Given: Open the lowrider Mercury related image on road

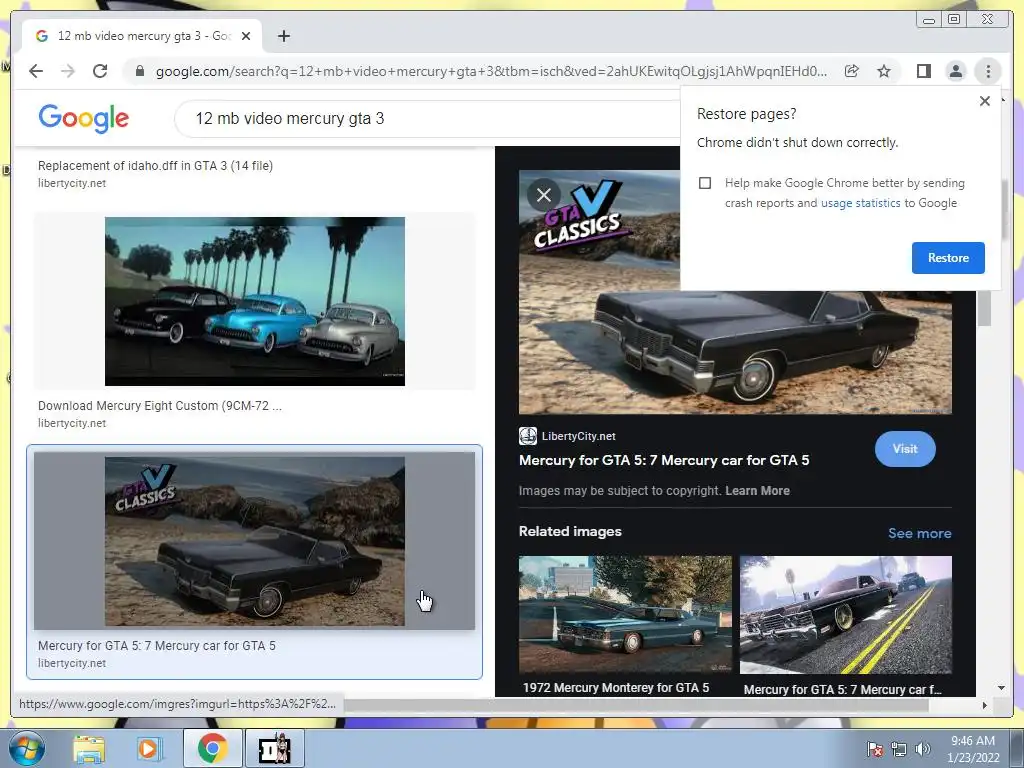Looking at the screenshot, I should click(846, 615).
